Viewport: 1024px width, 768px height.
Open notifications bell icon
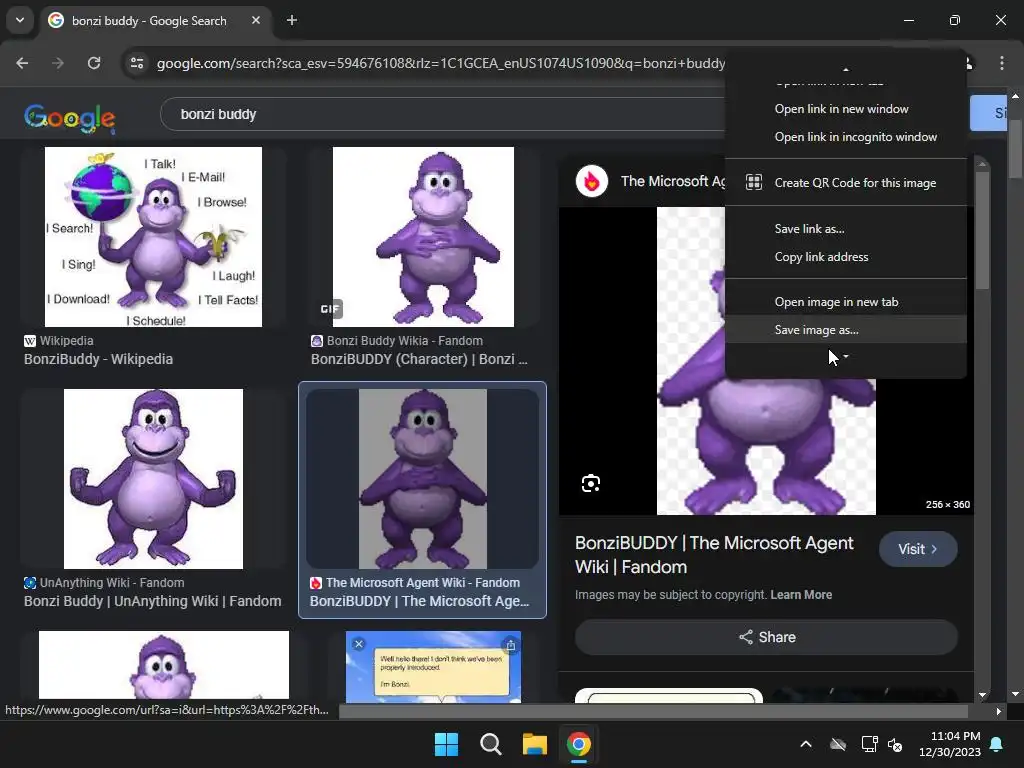tap(997, 744)
